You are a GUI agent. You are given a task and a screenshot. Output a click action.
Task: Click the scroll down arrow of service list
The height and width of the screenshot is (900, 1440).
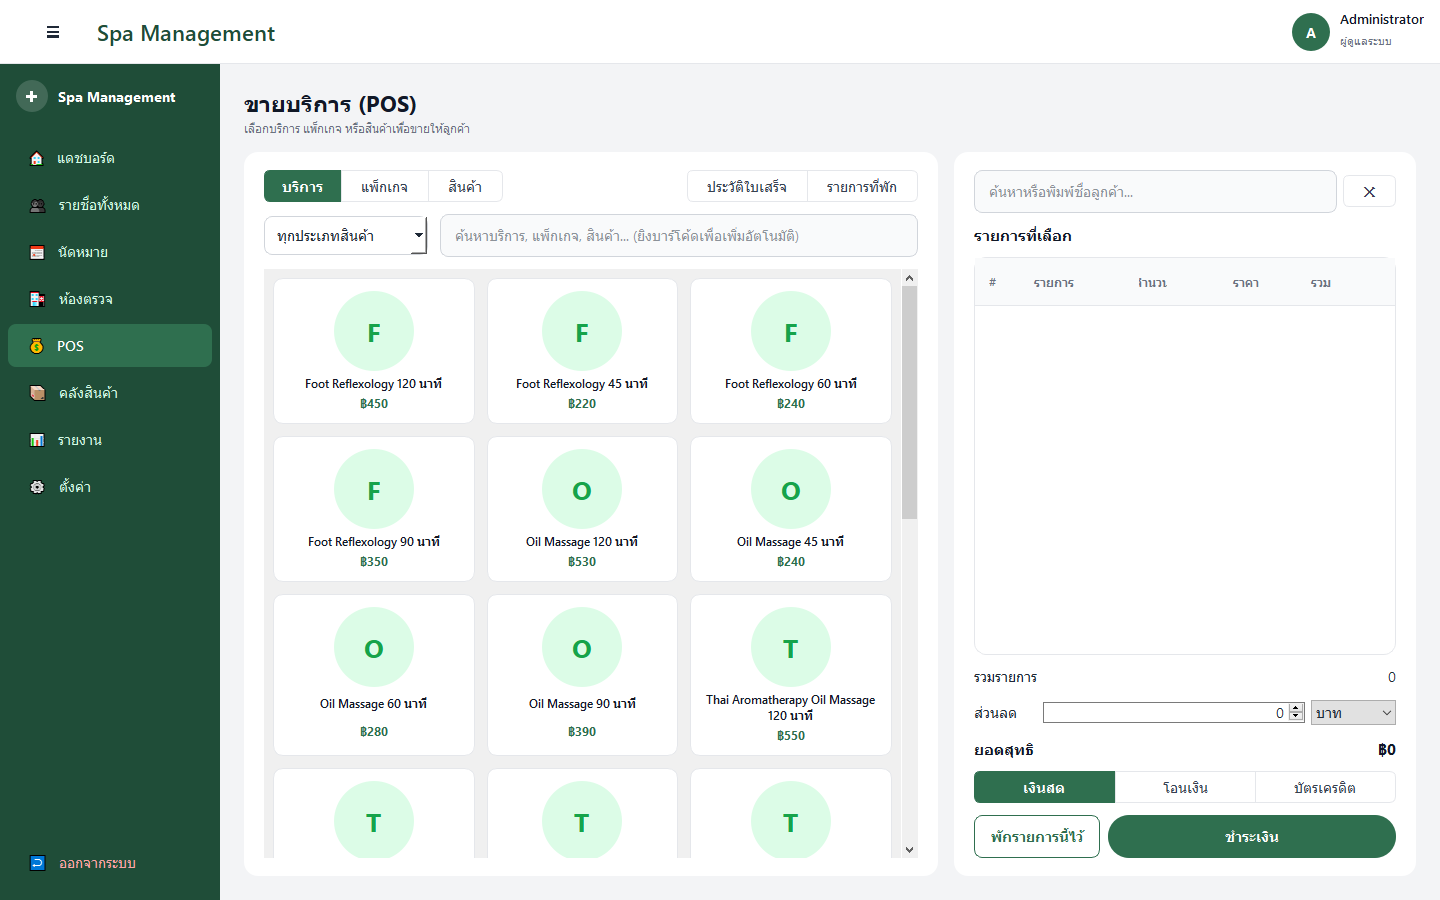(909, 850)
